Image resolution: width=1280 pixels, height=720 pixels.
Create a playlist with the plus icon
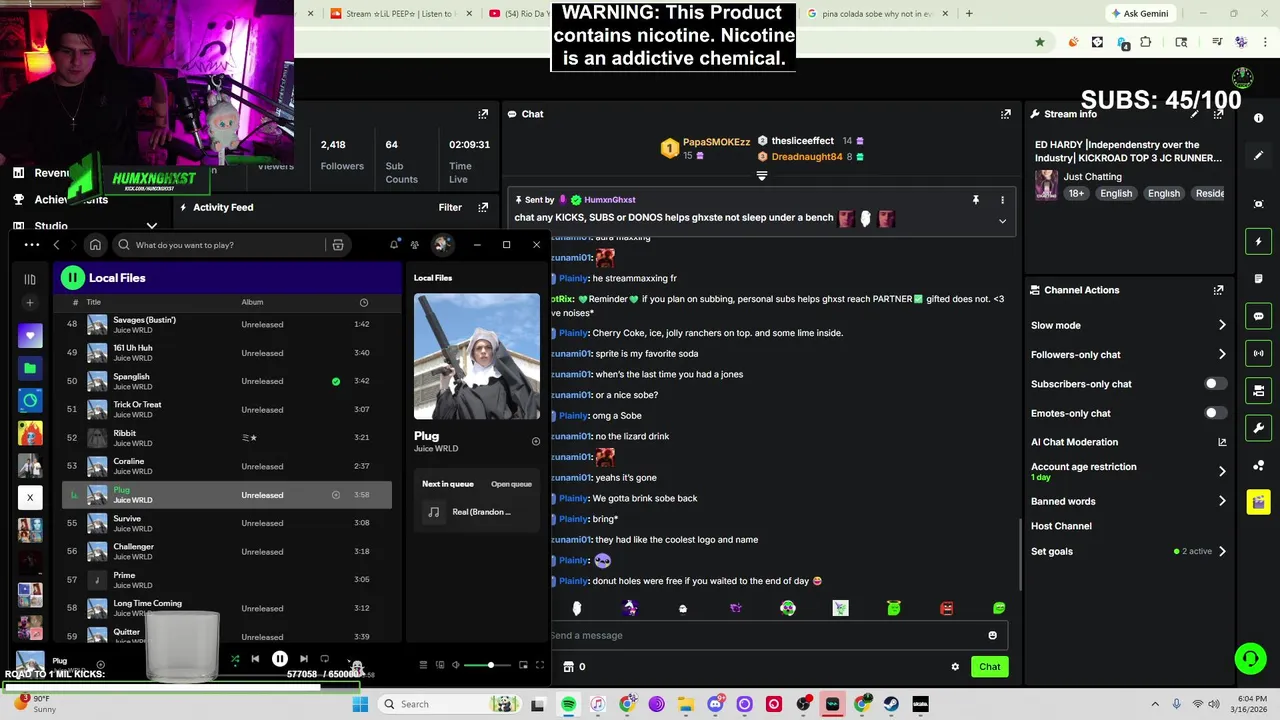coord(30,303)
